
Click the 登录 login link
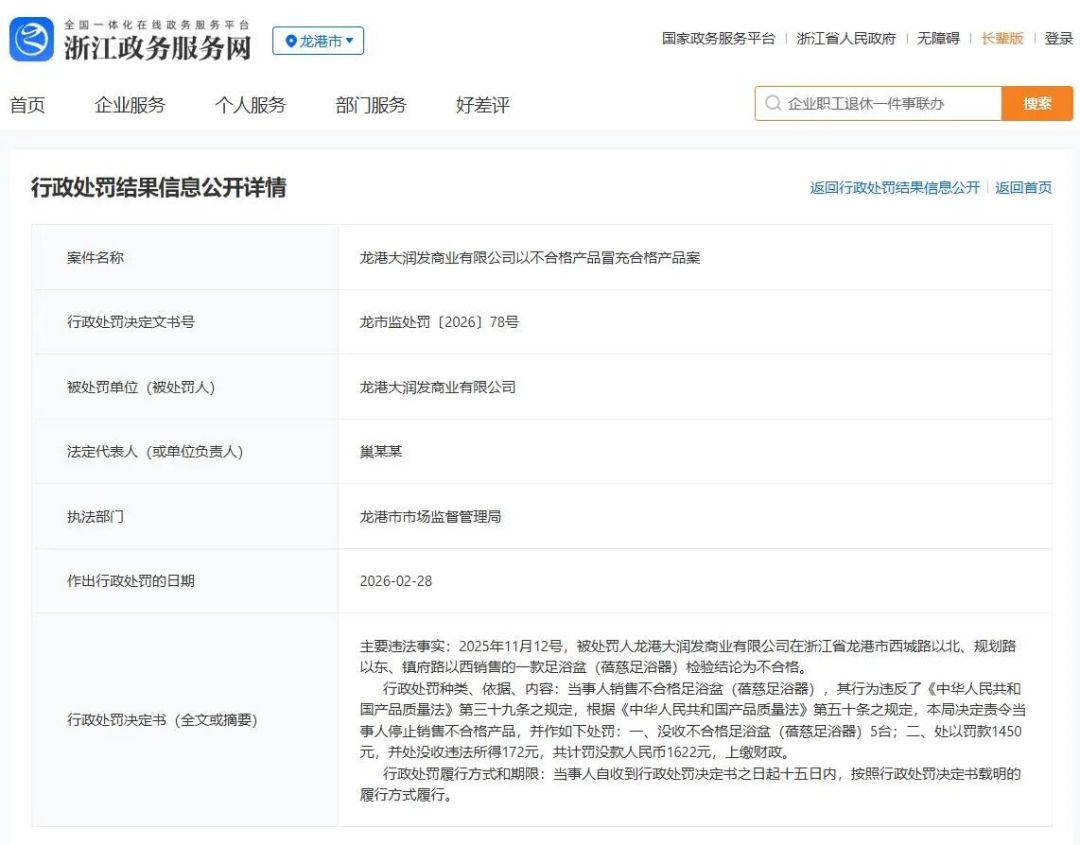[x=1059, y=39]
